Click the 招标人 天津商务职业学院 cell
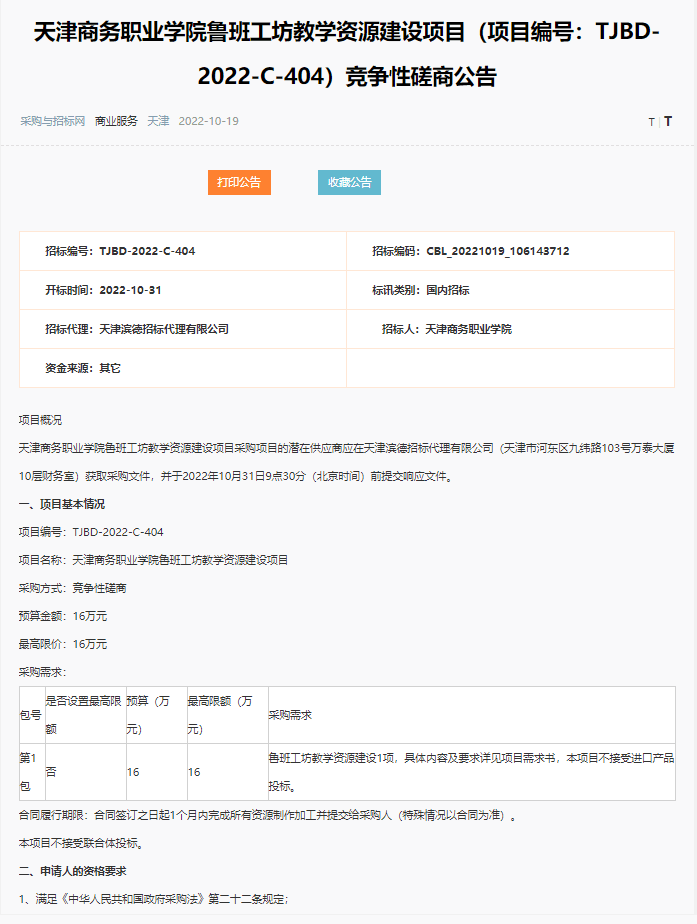This screenshot has height=924, width=697. [x=510, y=329]
